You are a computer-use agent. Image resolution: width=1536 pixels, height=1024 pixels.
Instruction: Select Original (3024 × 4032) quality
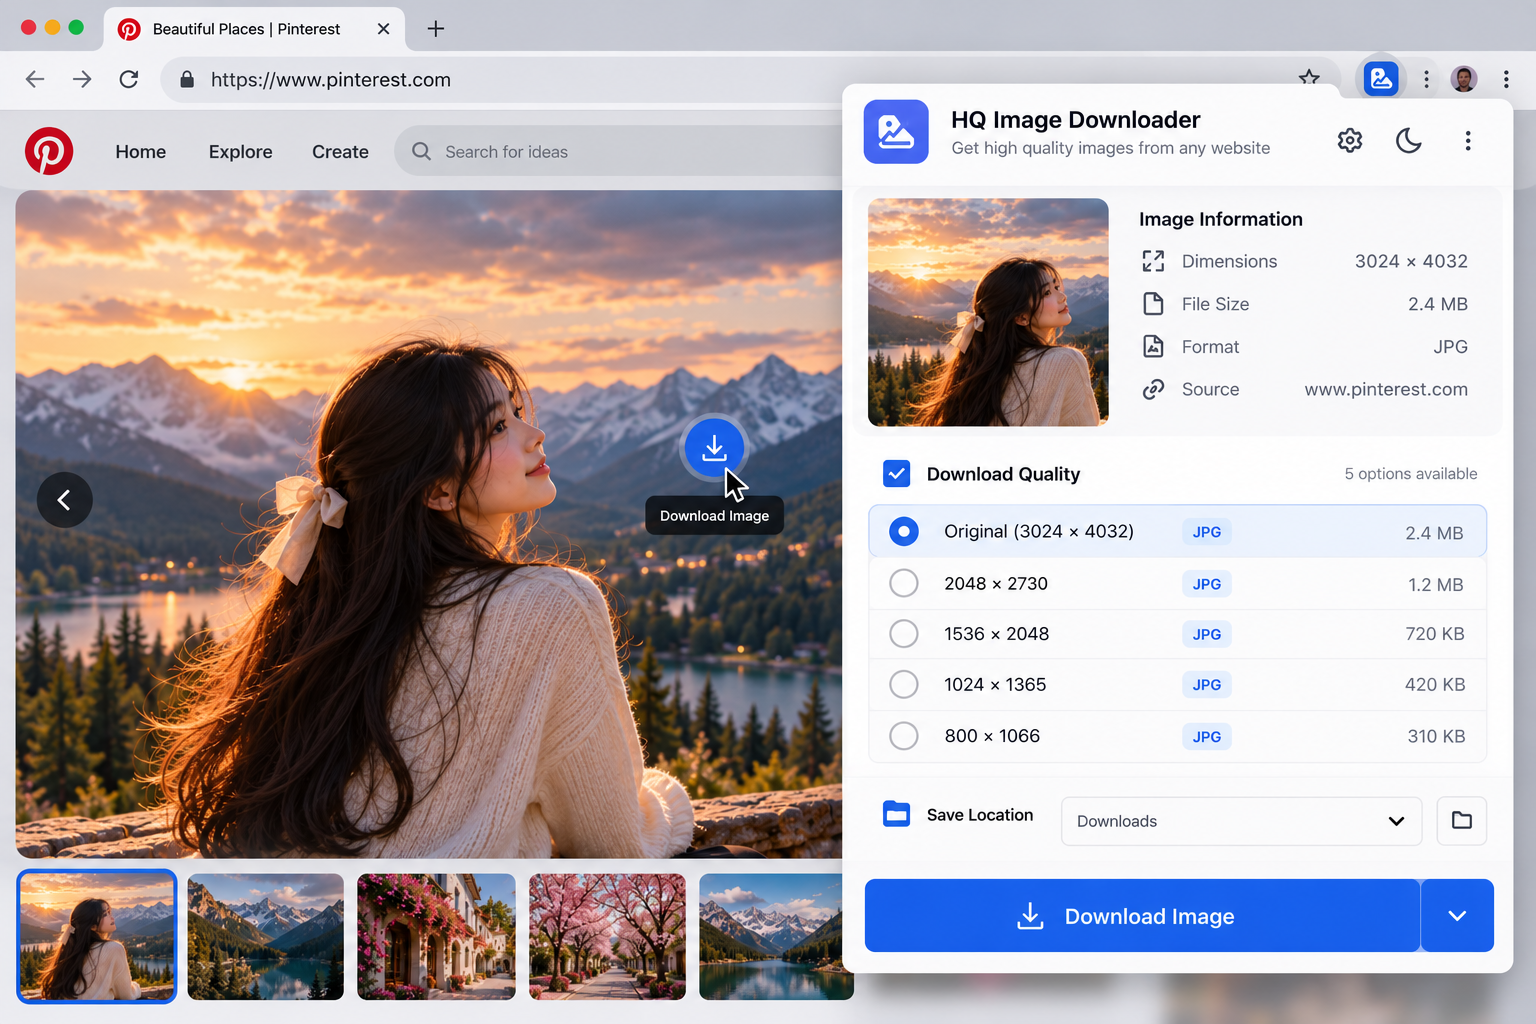[1177, 531]
